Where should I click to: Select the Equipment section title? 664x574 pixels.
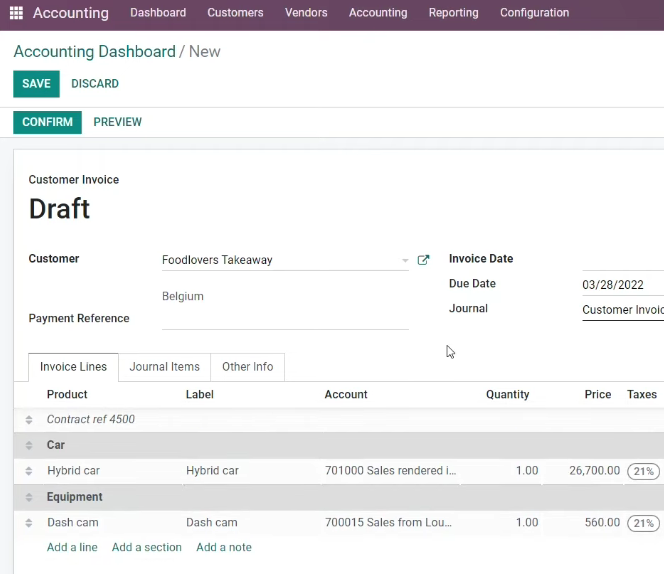click(x=75, y=497)
